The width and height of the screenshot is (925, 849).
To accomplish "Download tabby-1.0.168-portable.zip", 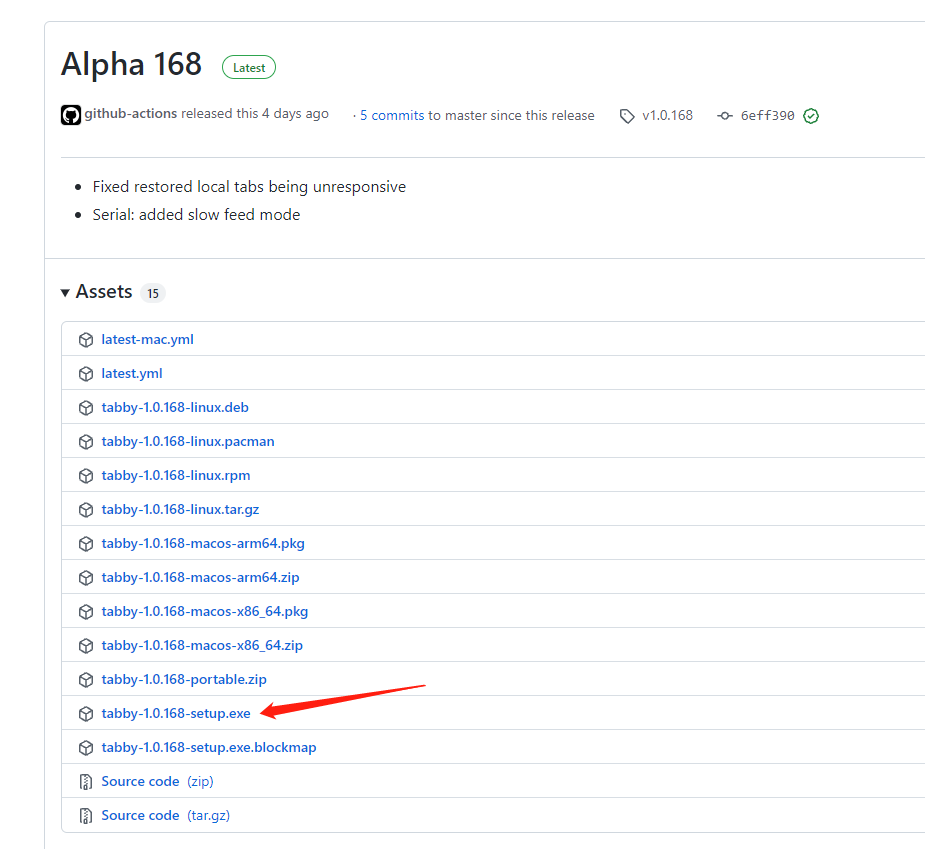I will point(184,680).
